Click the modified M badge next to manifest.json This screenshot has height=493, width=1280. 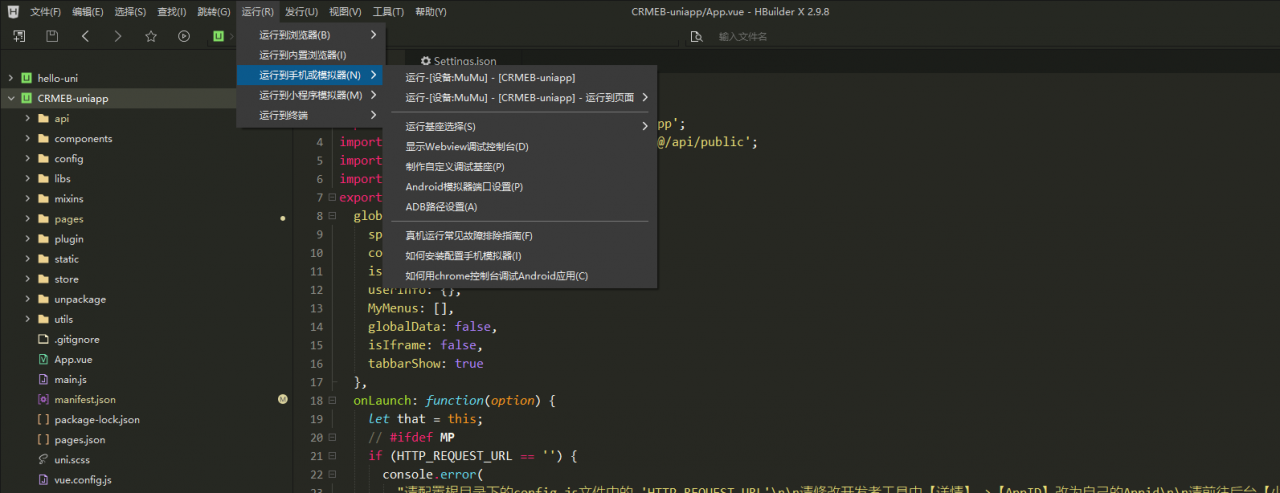pos(283,399)
